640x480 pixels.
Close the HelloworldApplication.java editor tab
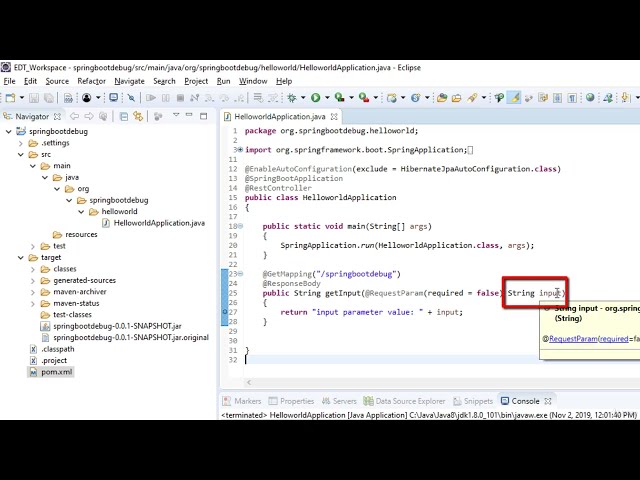[x=334, y=117]
